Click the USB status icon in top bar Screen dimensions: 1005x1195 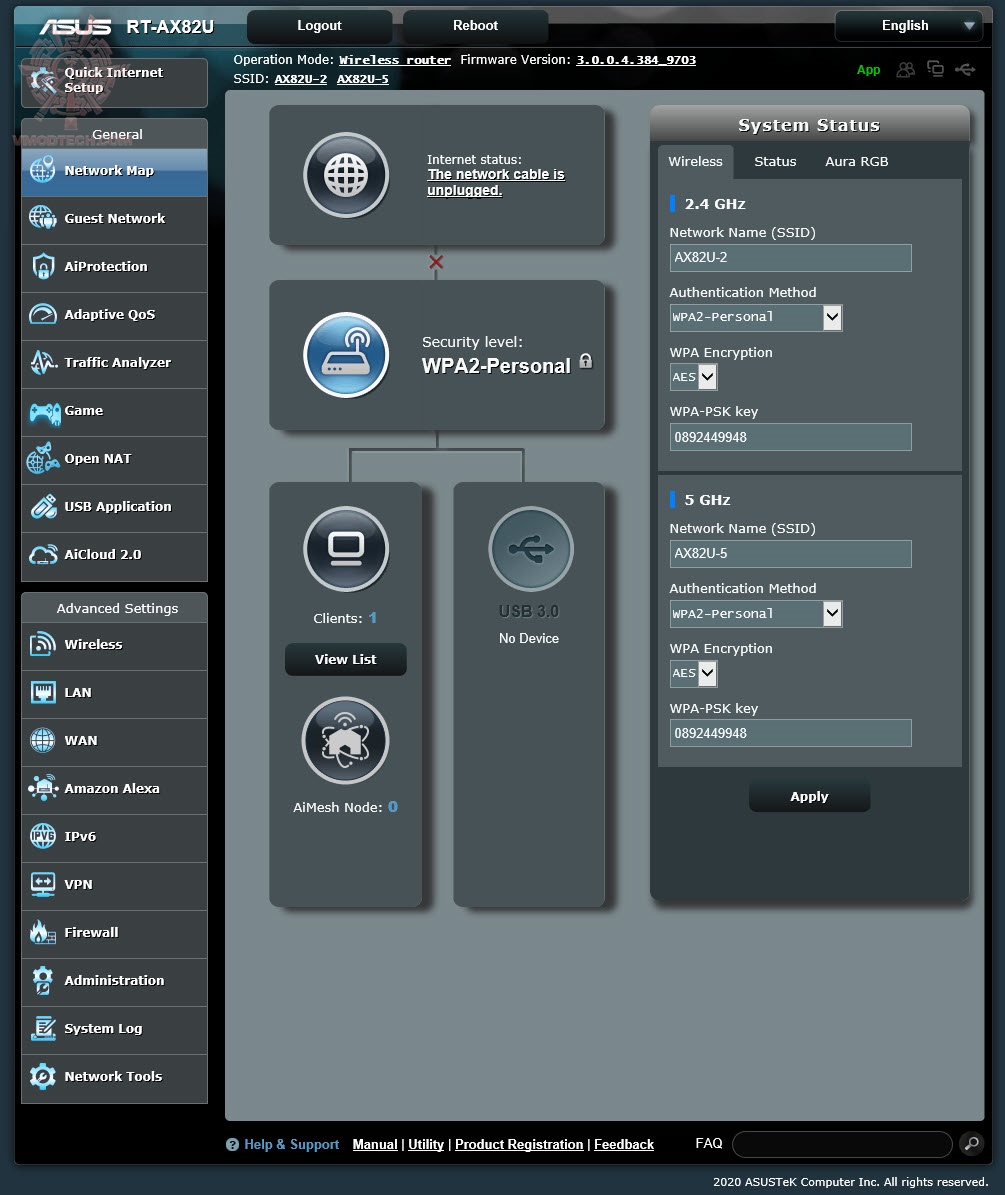pos(965,69)
